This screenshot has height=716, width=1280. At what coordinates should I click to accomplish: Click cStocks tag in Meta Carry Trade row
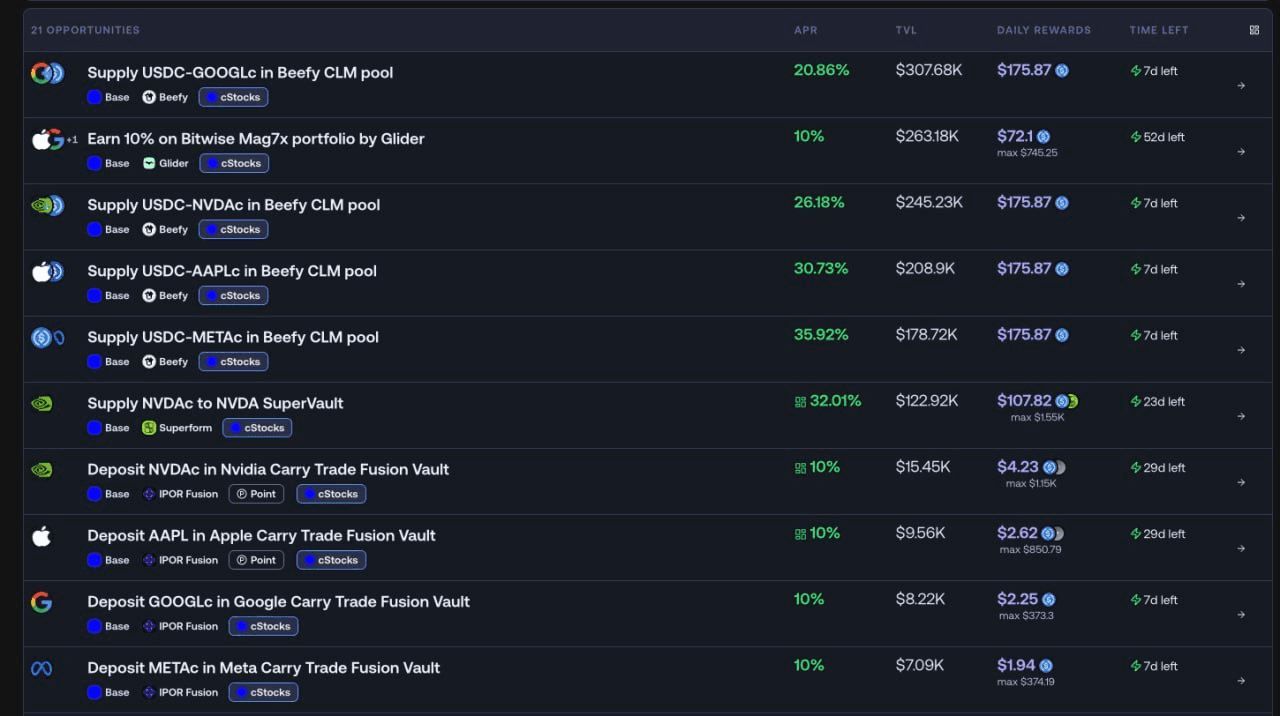263,692
